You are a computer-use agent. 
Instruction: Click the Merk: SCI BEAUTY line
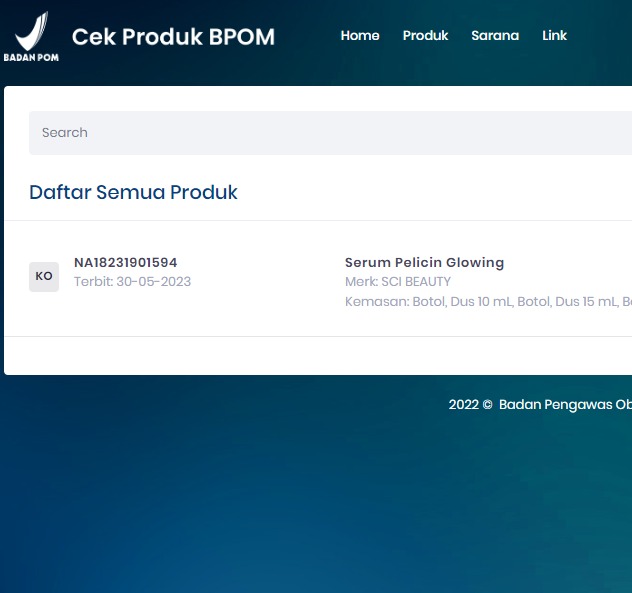pos(397,282)
